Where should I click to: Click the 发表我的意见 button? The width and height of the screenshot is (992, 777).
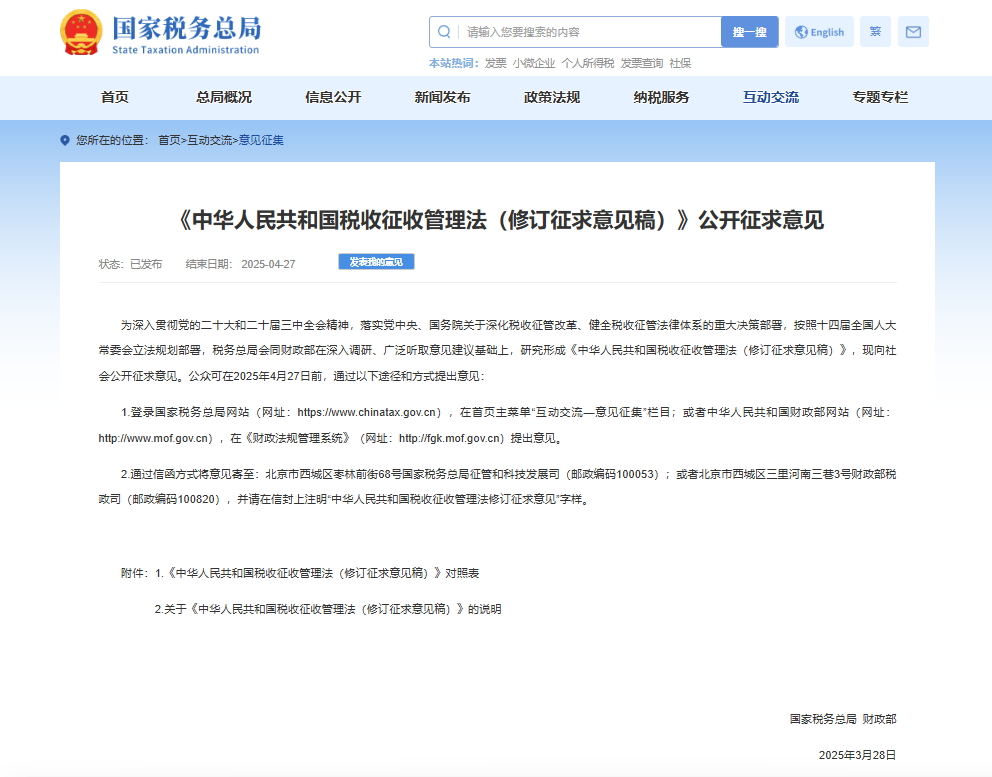pos(377,261)
